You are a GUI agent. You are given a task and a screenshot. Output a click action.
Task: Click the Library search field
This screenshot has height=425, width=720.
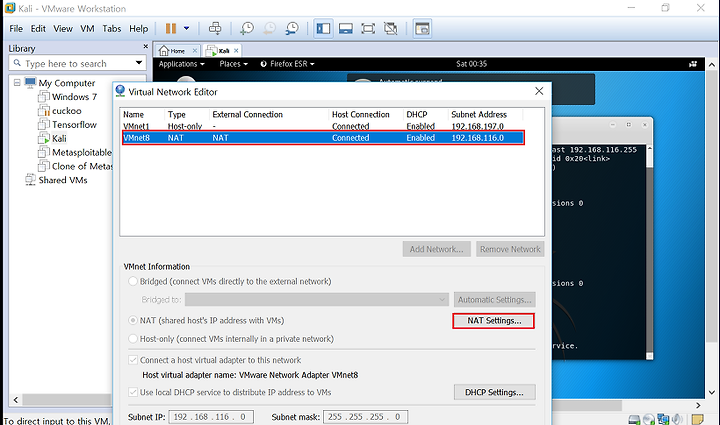click(77, 63)
